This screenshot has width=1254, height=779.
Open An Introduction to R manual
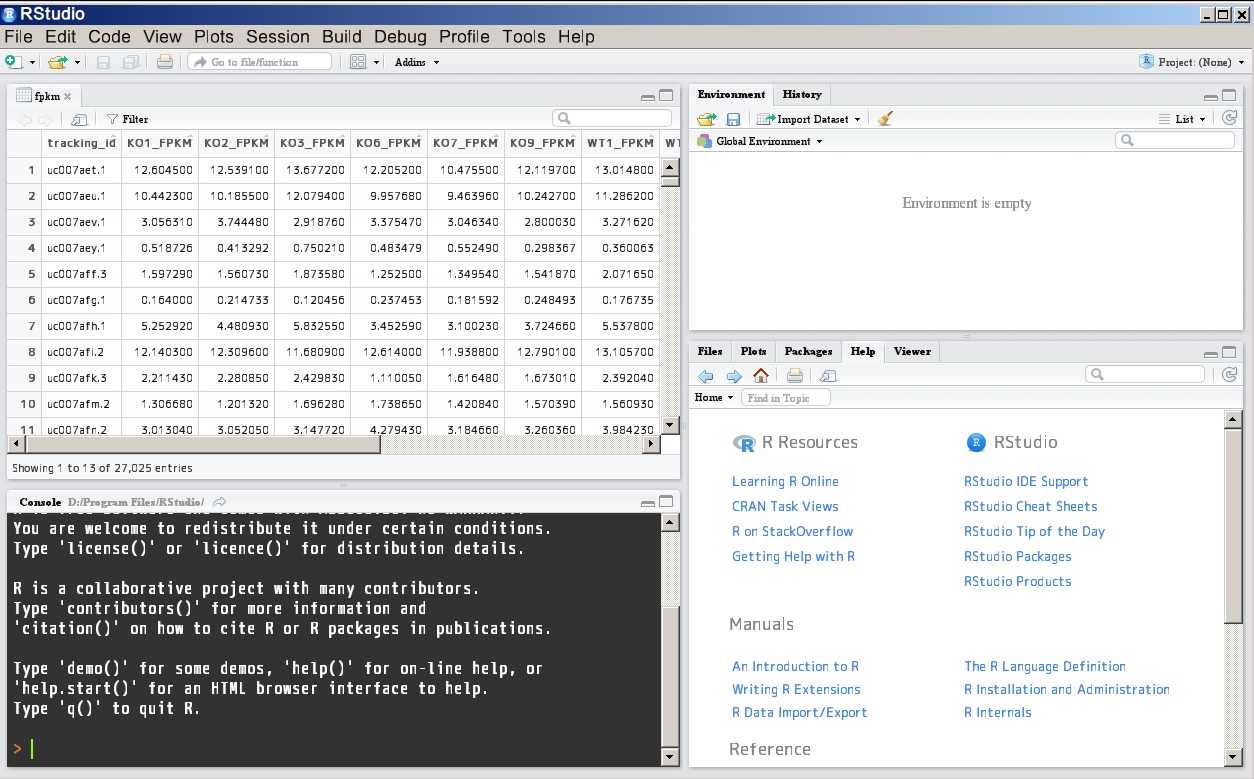coord(795,666)
